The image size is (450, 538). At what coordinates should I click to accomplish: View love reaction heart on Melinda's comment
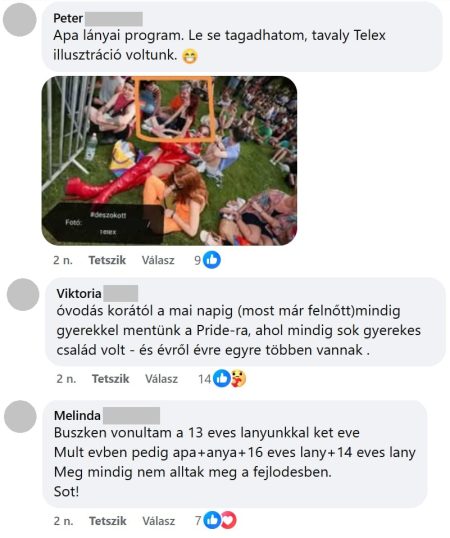[228, 520]
